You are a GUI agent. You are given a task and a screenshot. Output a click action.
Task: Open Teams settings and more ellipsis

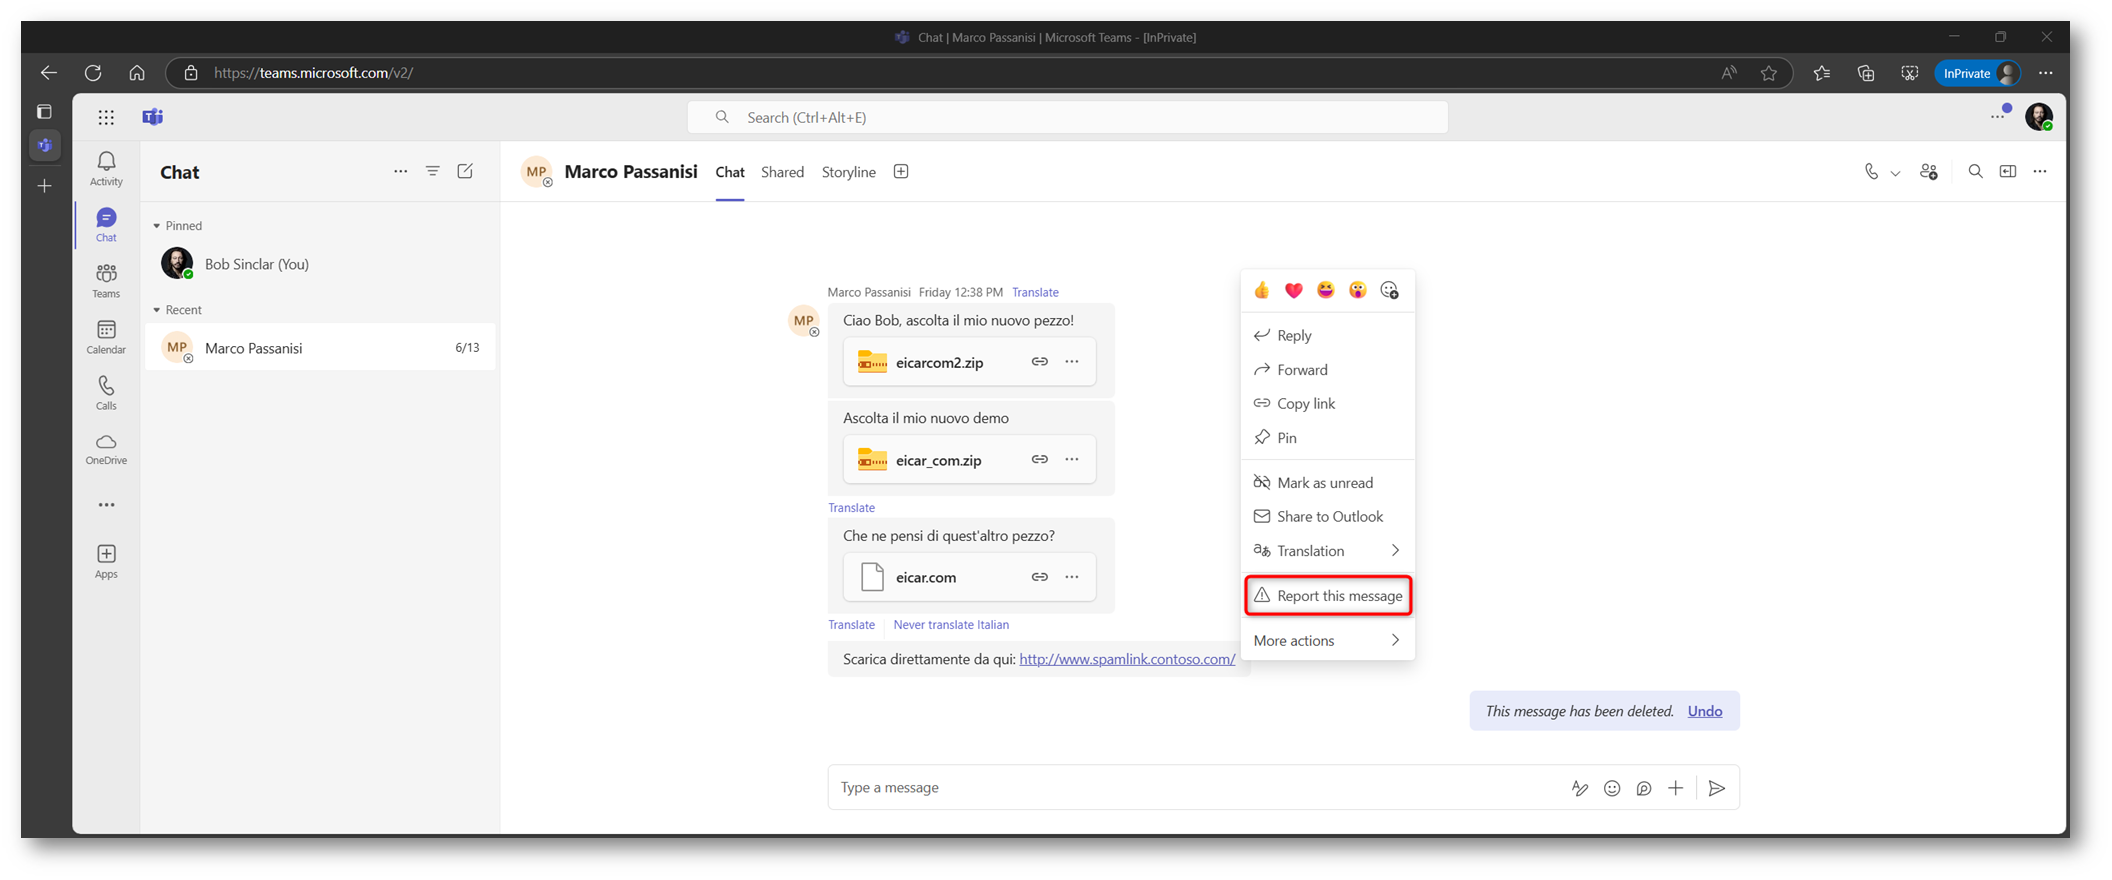coord(1999,115)
